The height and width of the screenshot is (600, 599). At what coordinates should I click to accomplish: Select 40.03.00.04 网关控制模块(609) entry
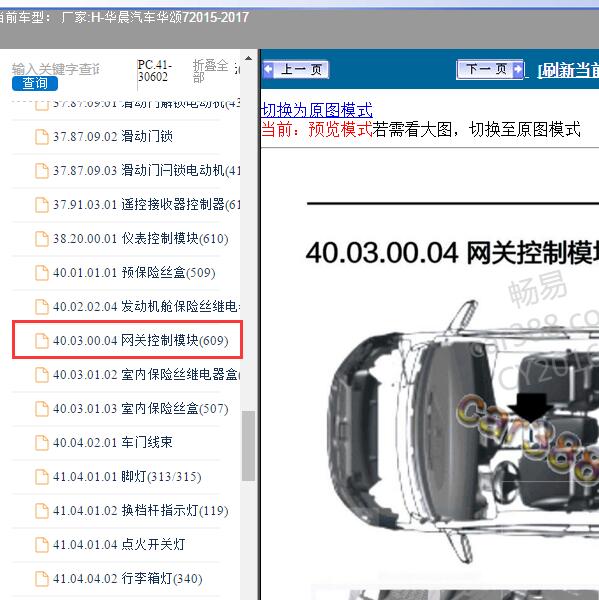pyautogui.click(x=140, y=340)
